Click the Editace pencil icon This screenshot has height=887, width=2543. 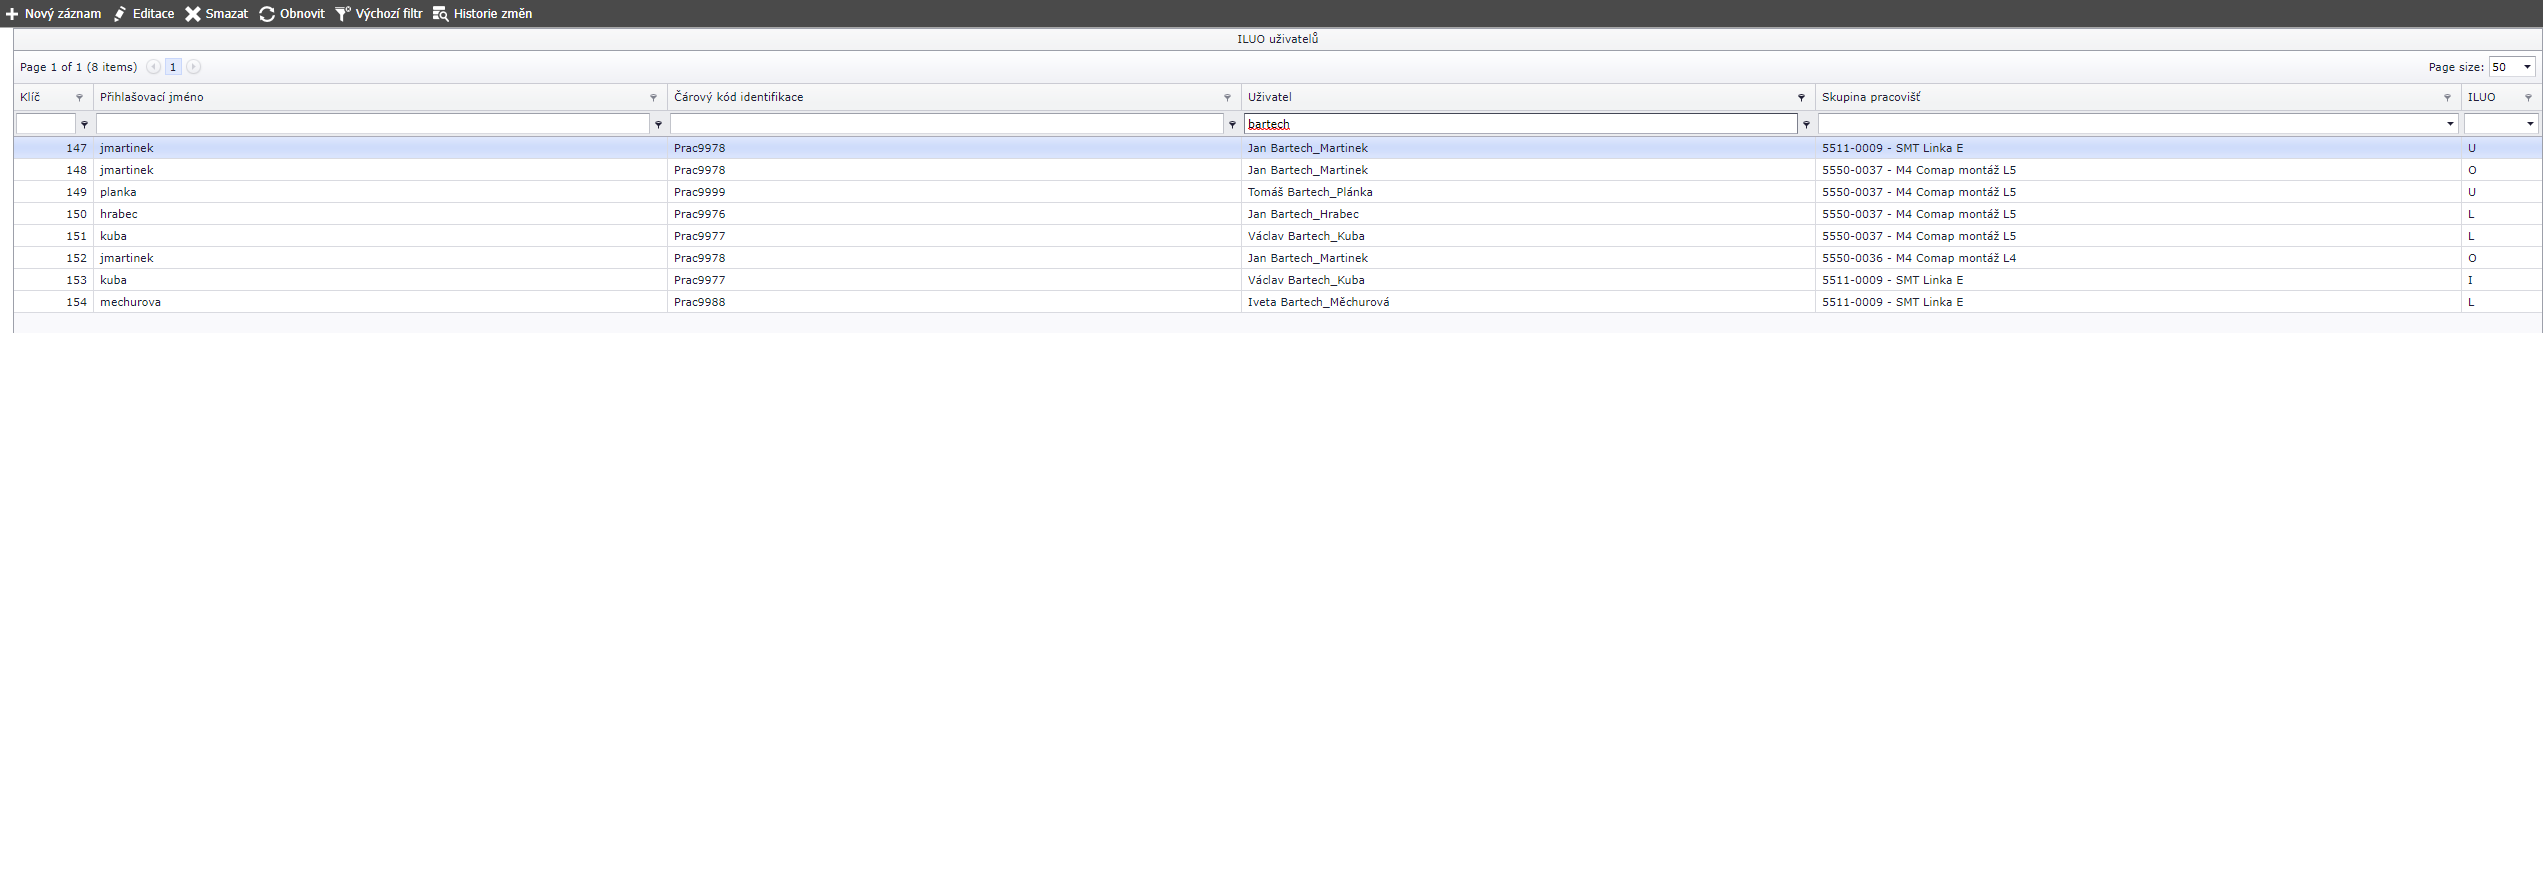pyautogui.click(x=120, y=14)
